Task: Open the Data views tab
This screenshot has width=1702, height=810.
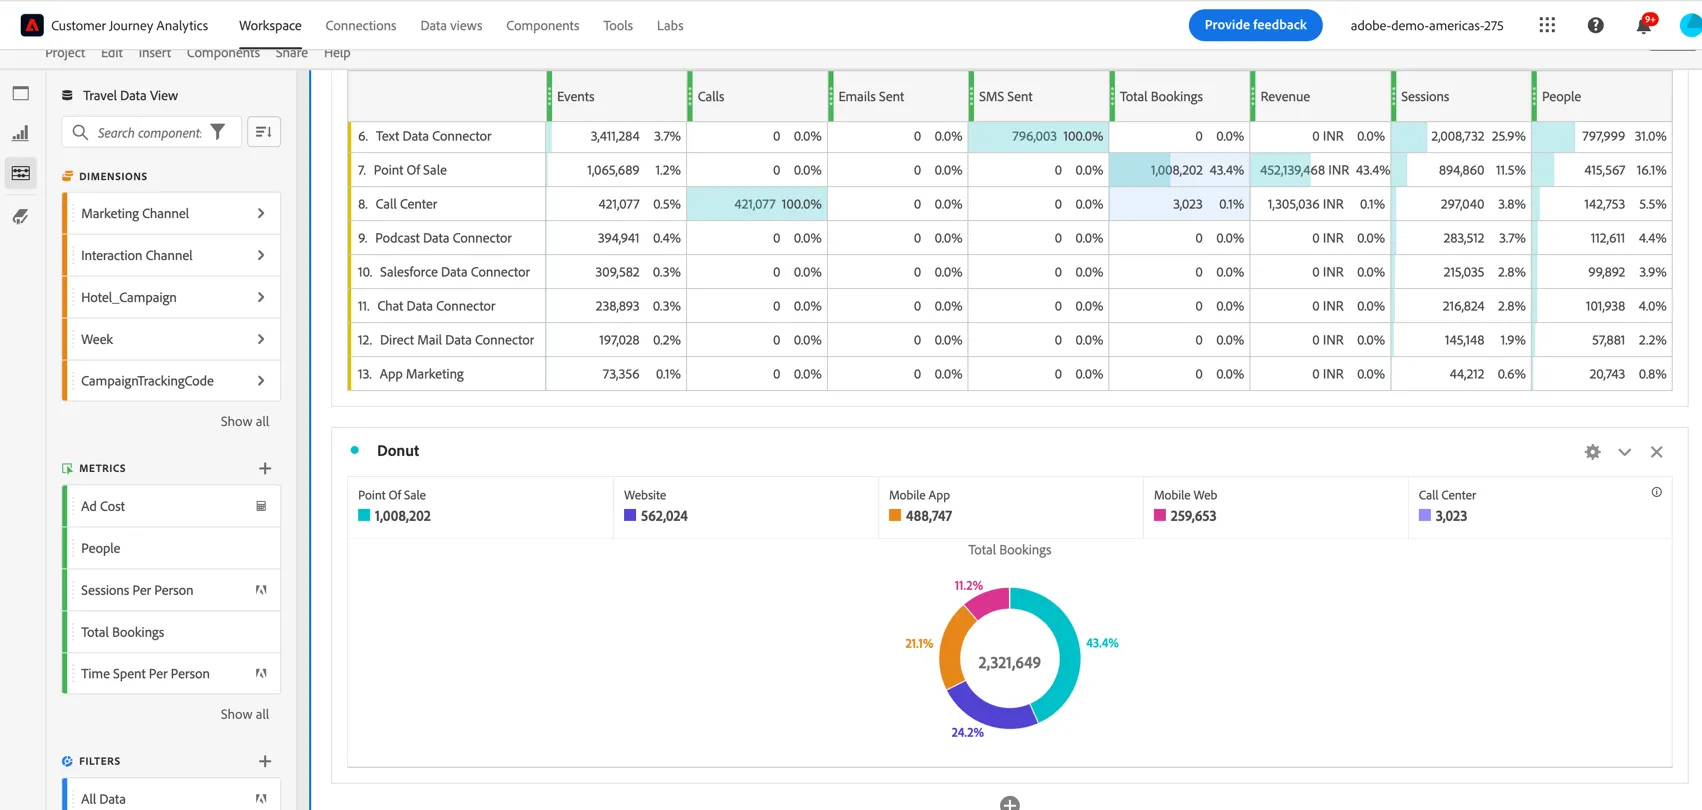Action: [451, 25]
